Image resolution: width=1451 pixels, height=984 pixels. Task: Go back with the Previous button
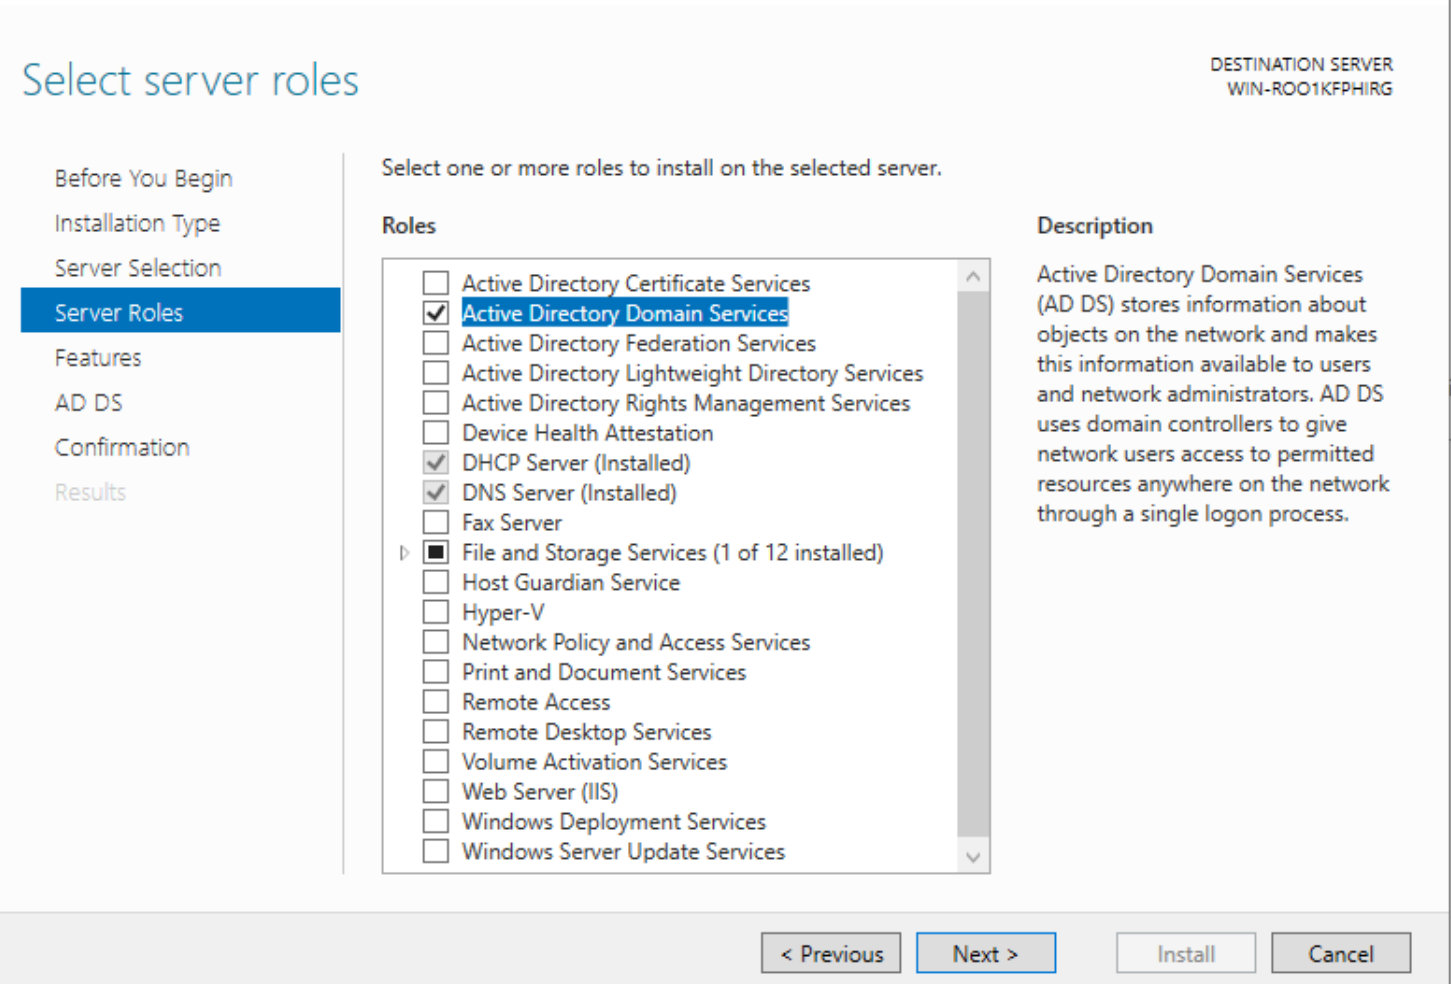coord(831,954)
